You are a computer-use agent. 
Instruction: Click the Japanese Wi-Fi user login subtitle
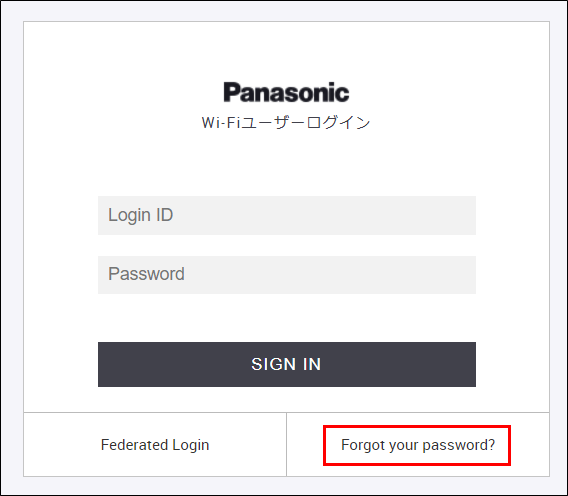tap(286, 122)
